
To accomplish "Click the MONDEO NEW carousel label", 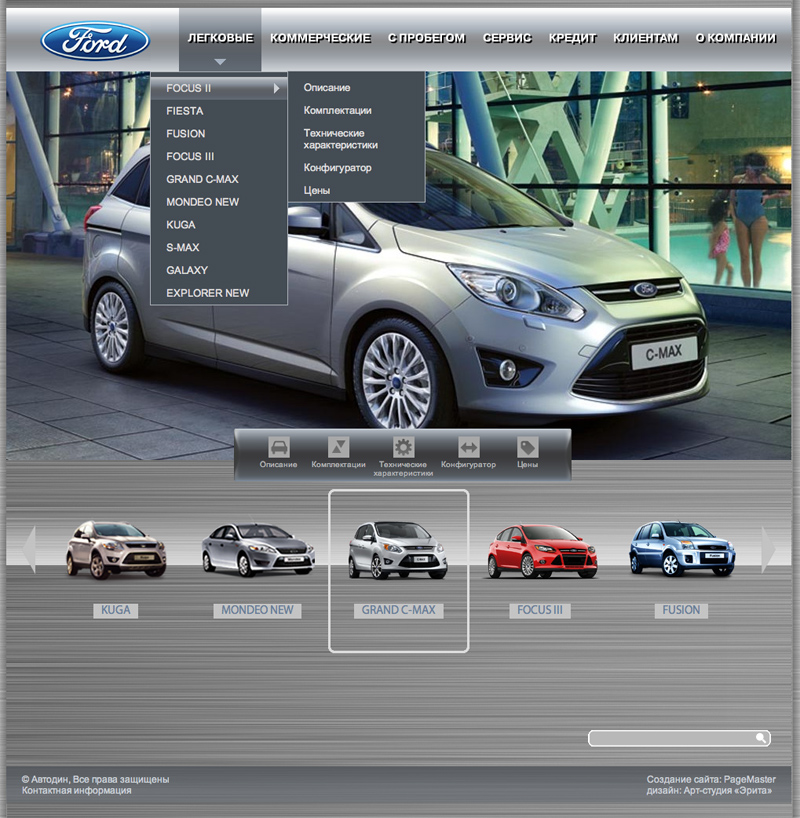I will [257, 610].
